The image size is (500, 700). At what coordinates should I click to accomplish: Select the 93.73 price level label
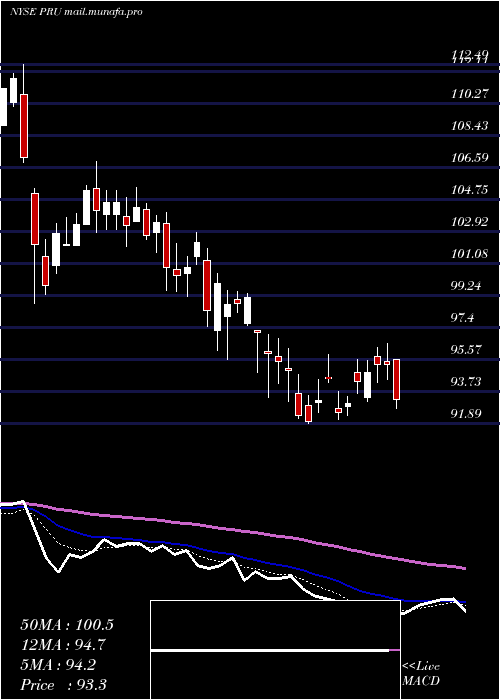click(466, 382)
